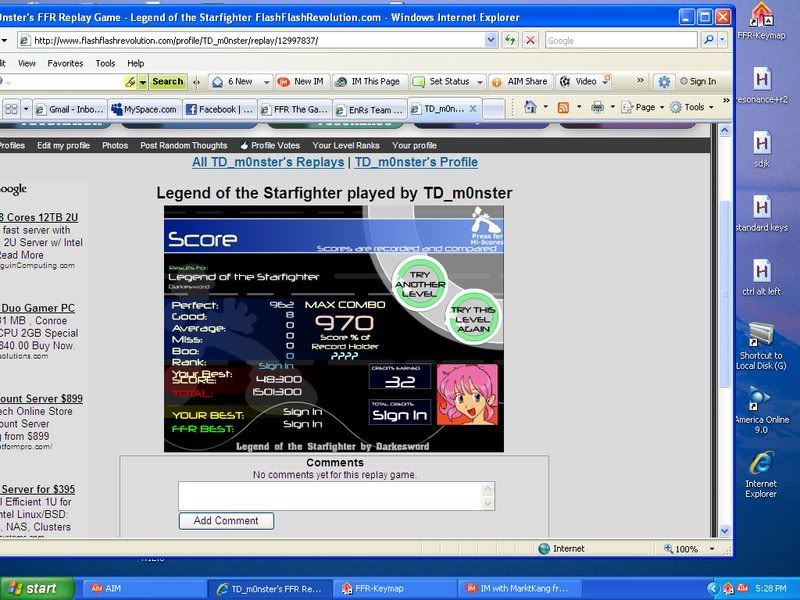Click the Quick Tabs grid icon
The image size is (800, 600).
(11, 109)
